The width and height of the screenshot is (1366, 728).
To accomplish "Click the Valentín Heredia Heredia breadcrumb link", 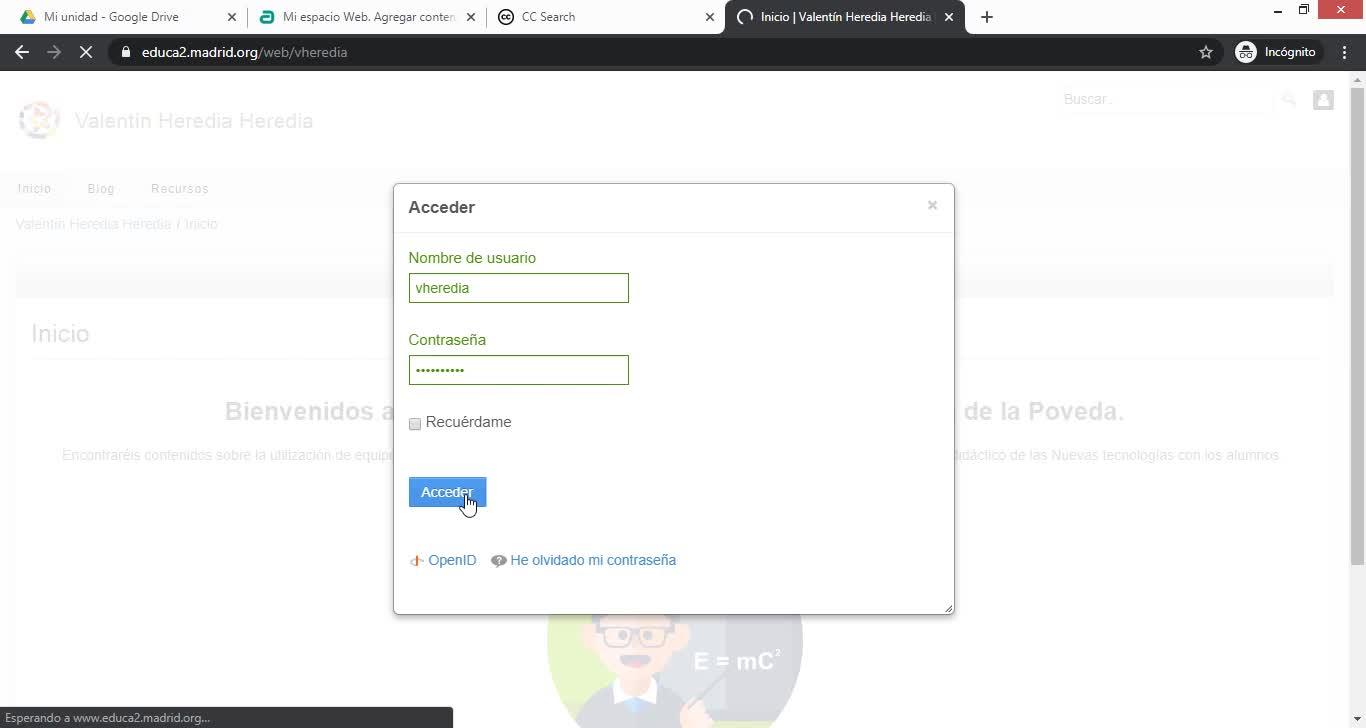I will pos(94,224).
